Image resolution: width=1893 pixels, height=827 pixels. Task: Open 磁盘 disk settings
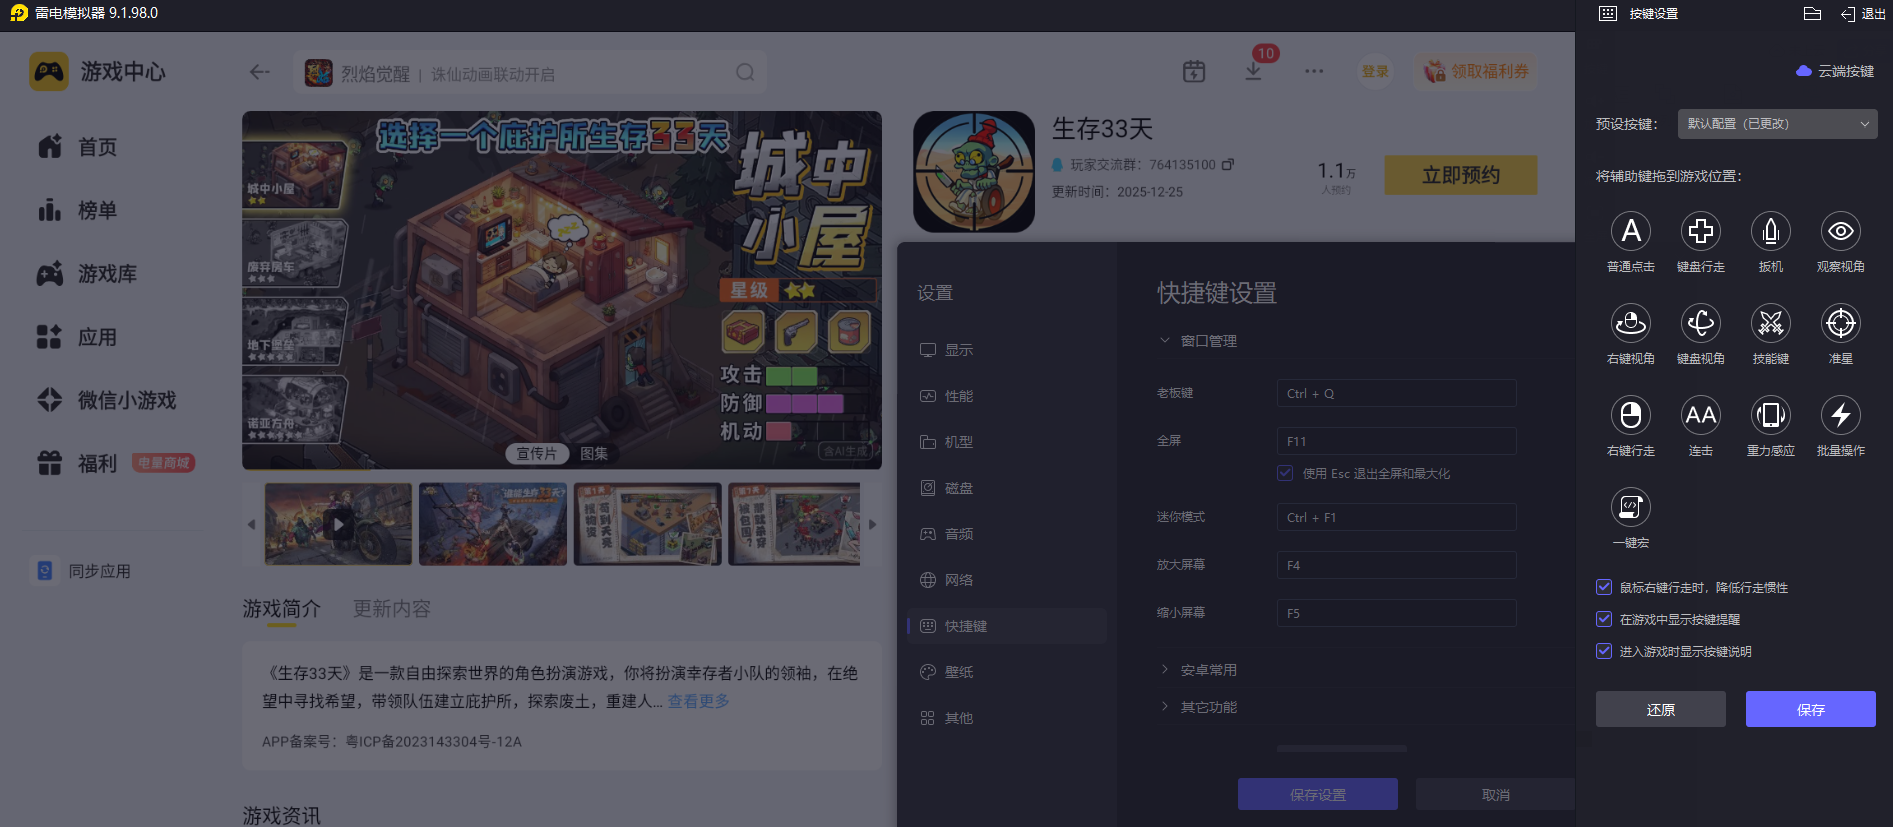pos(947,488)
